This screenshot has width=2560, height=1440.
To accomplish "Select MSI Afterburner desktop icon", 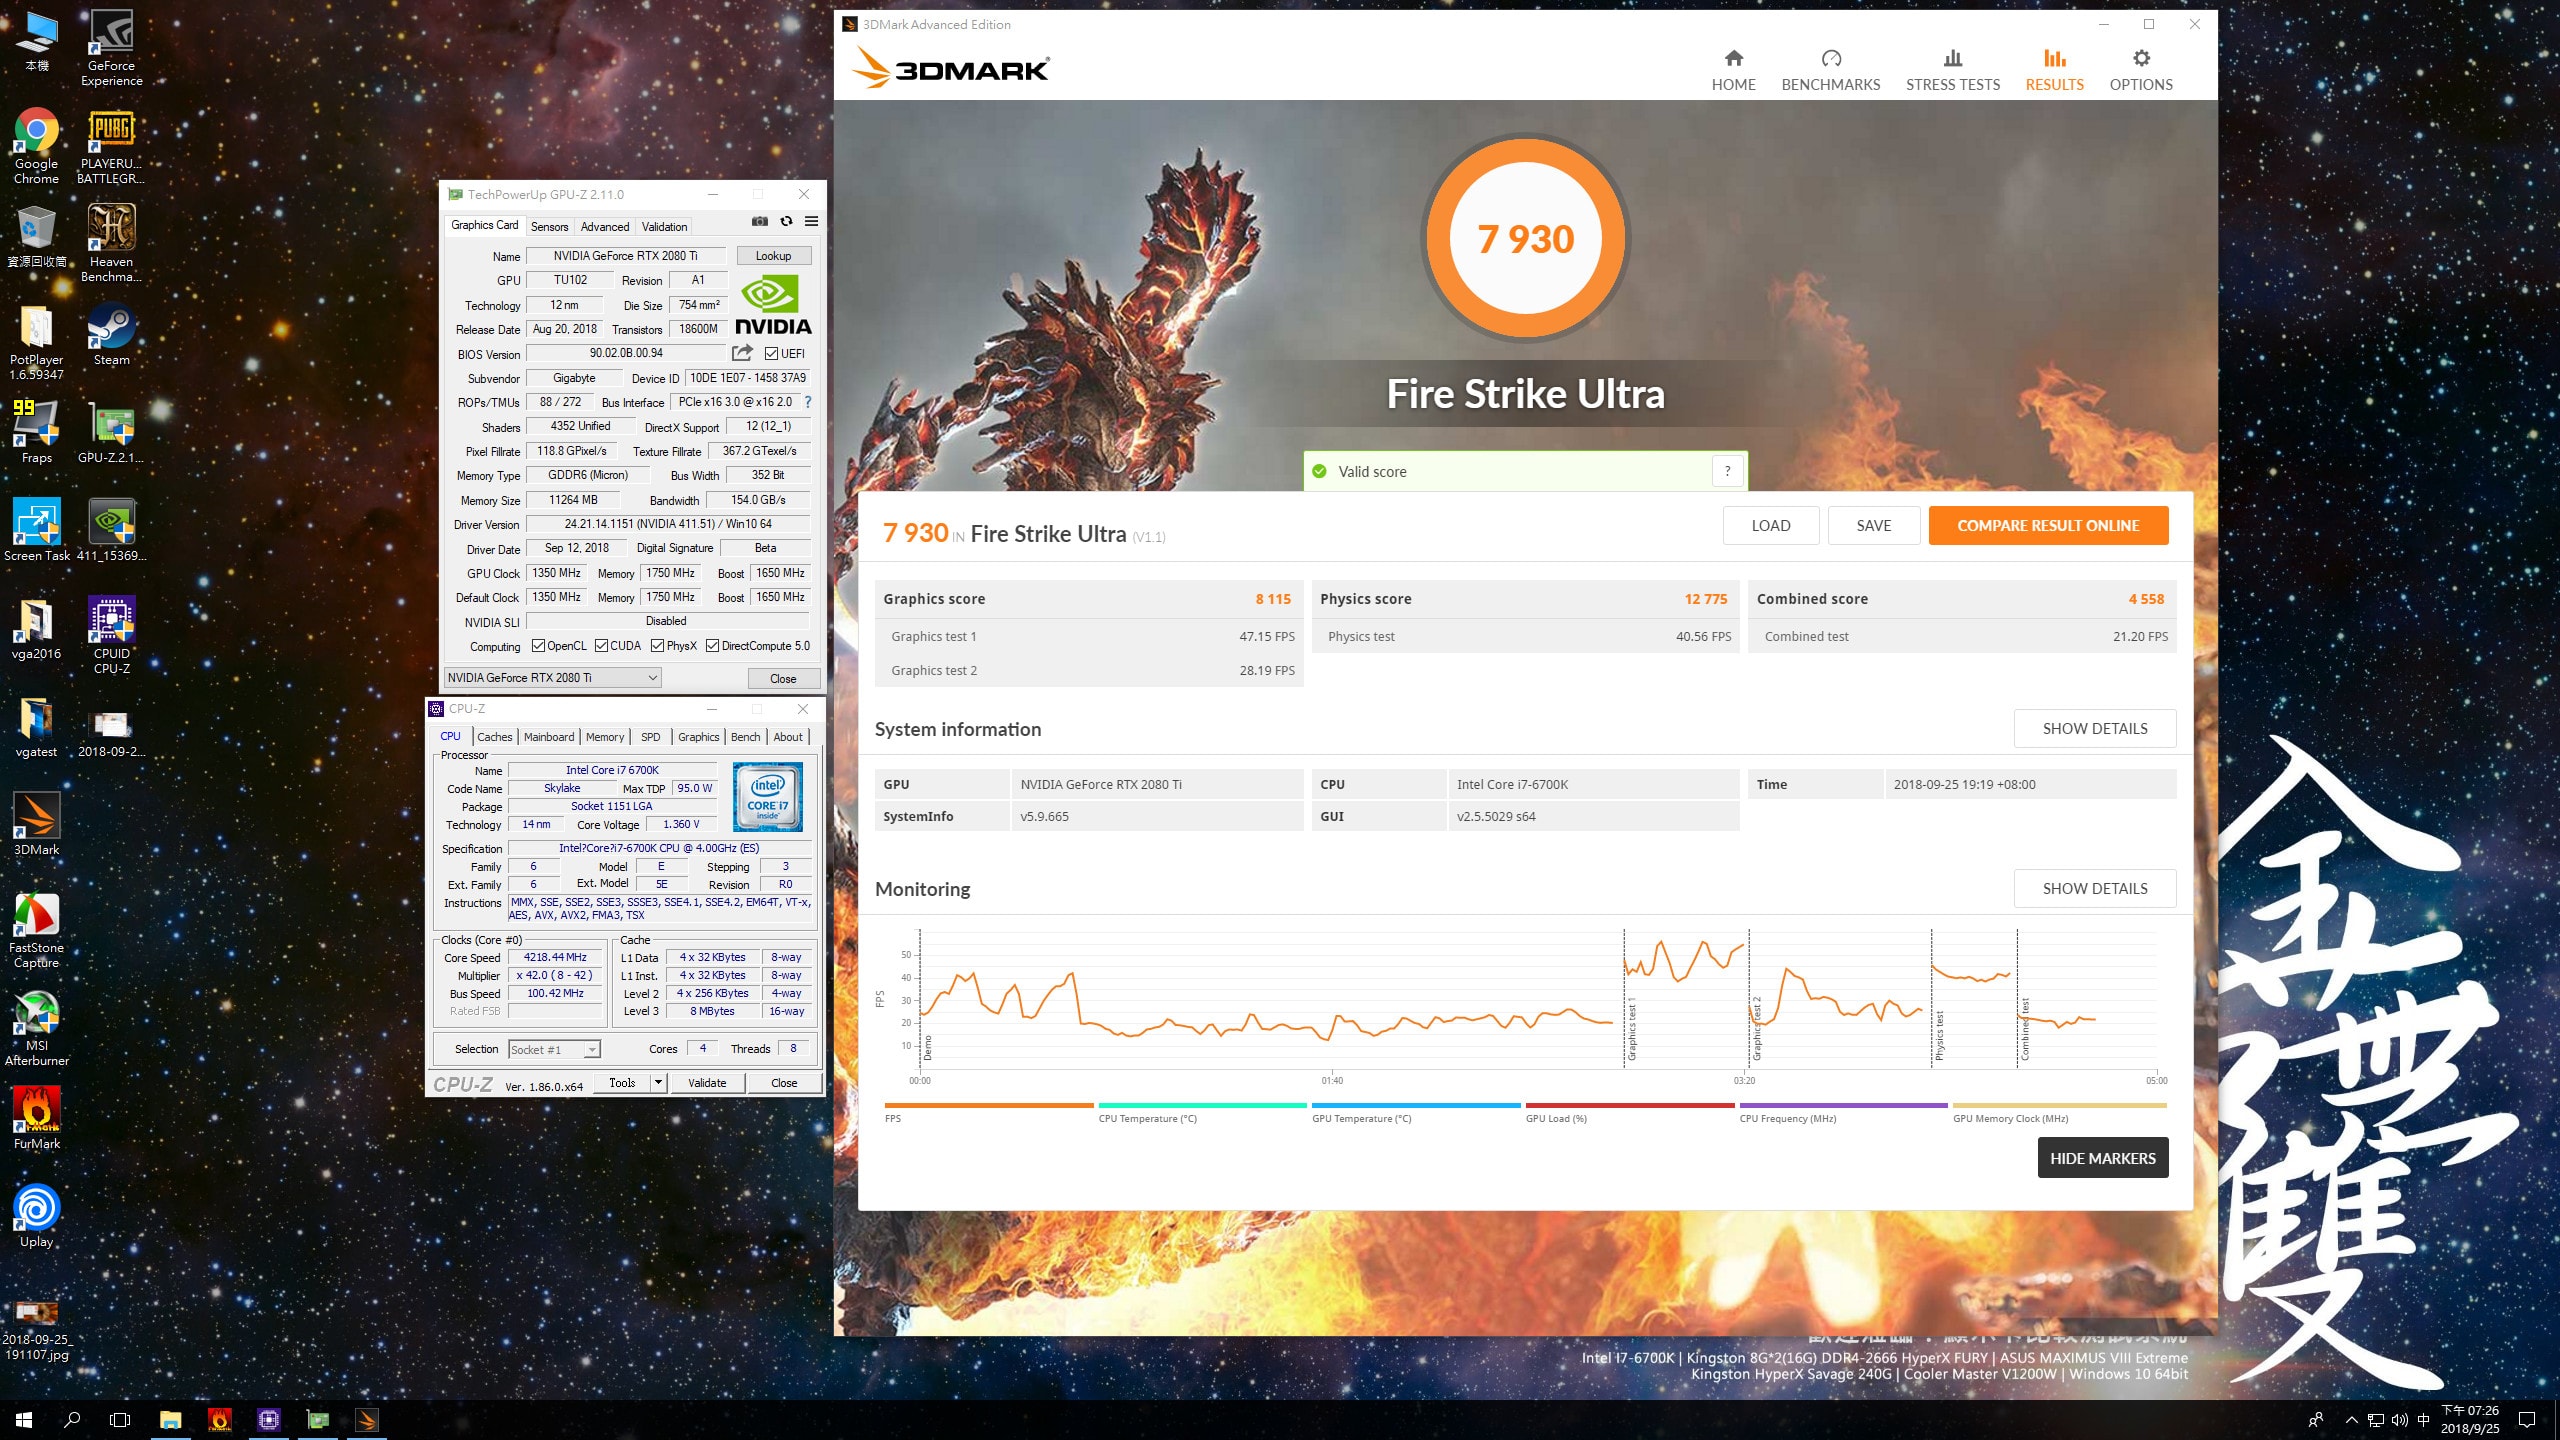I will [x=36, y=1028].
